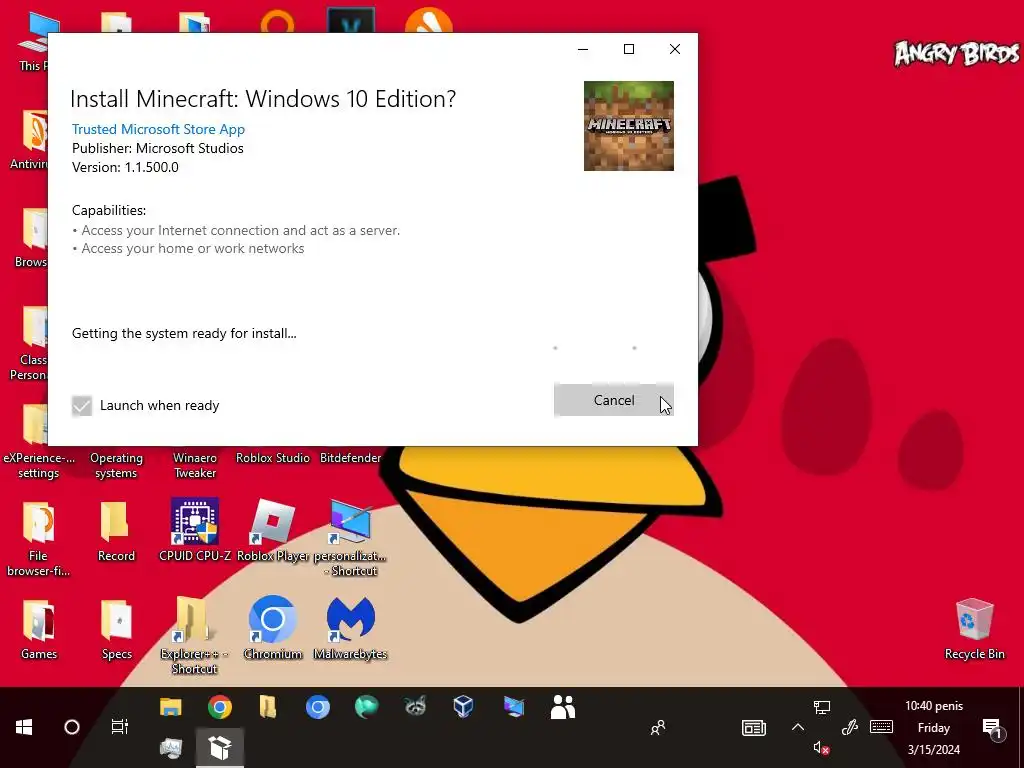The image size is (1024, 768).
Task: Open Windows Ink Workspace pen icon
Action: [x=849, y=727]
